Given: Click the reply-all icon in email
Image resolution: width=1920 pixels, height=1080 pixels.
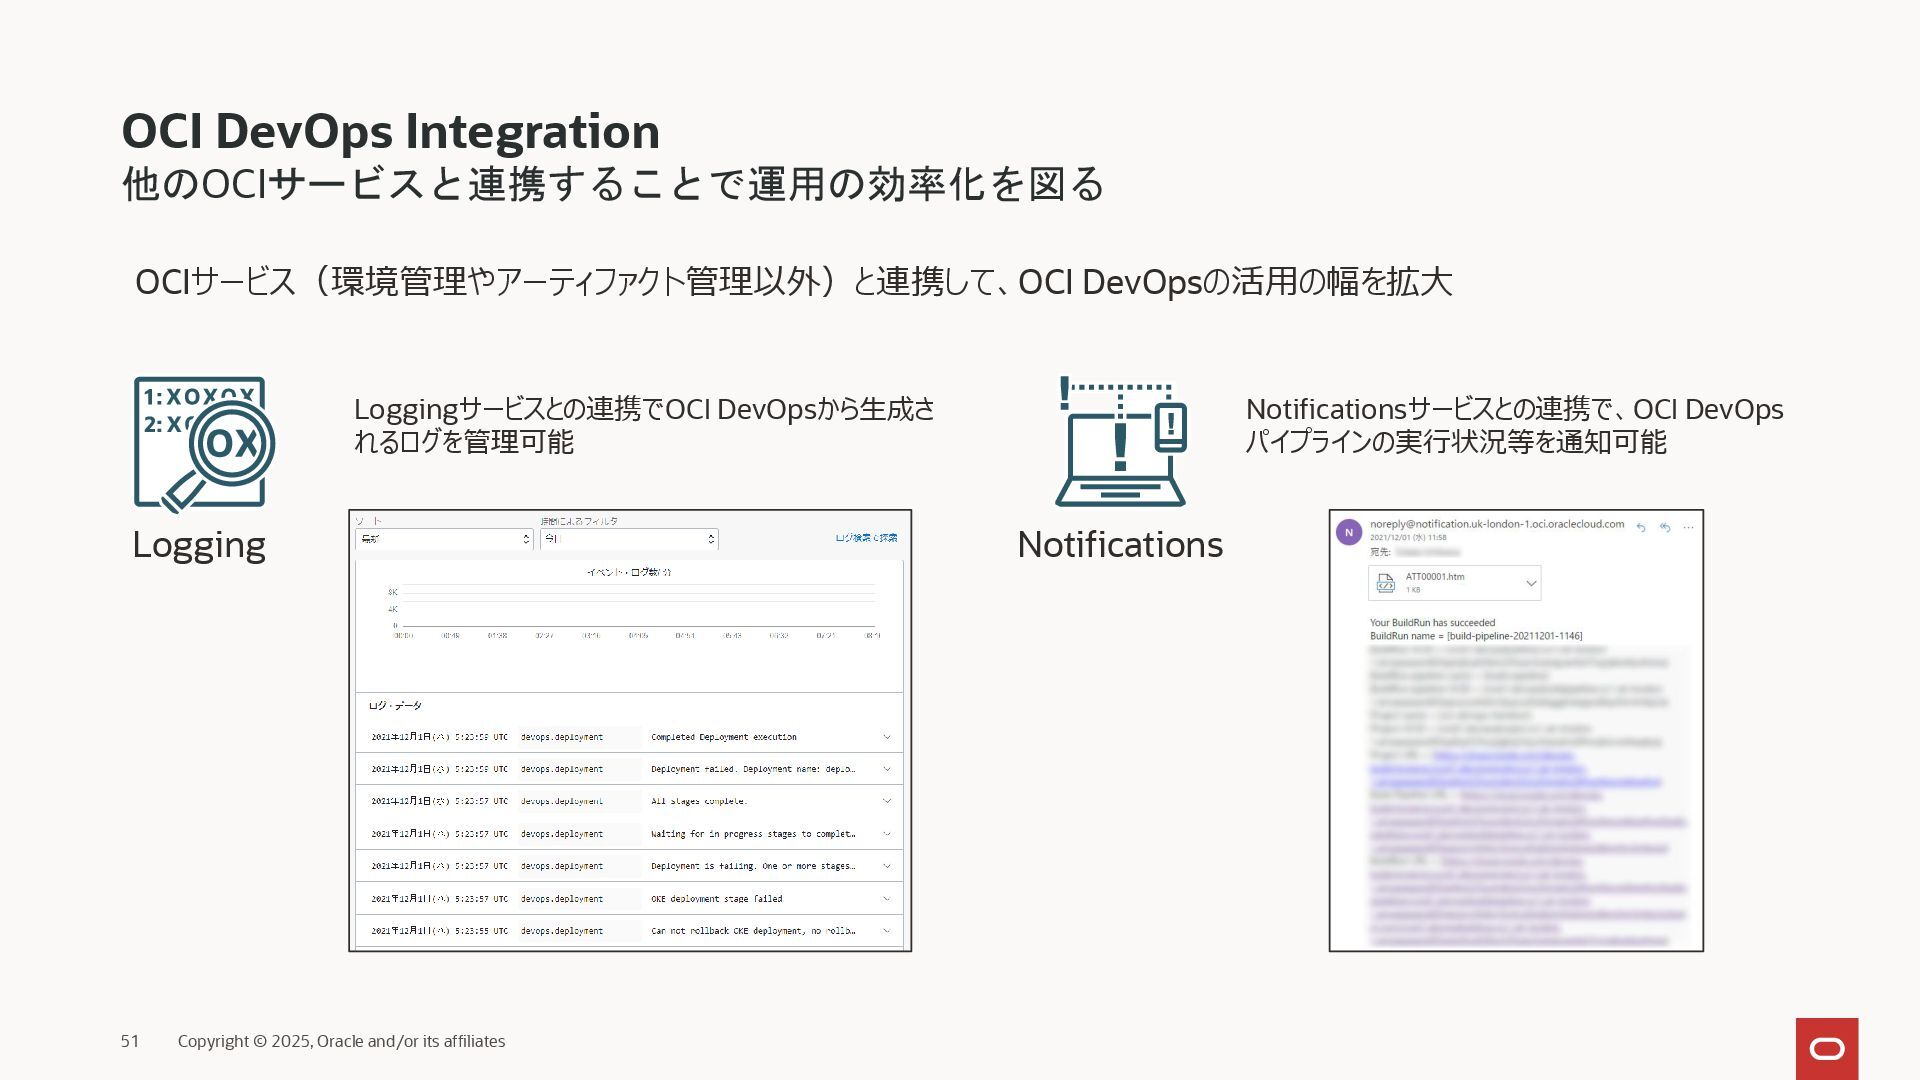Looking at the screenshot, I should [x=1665, y=527].
